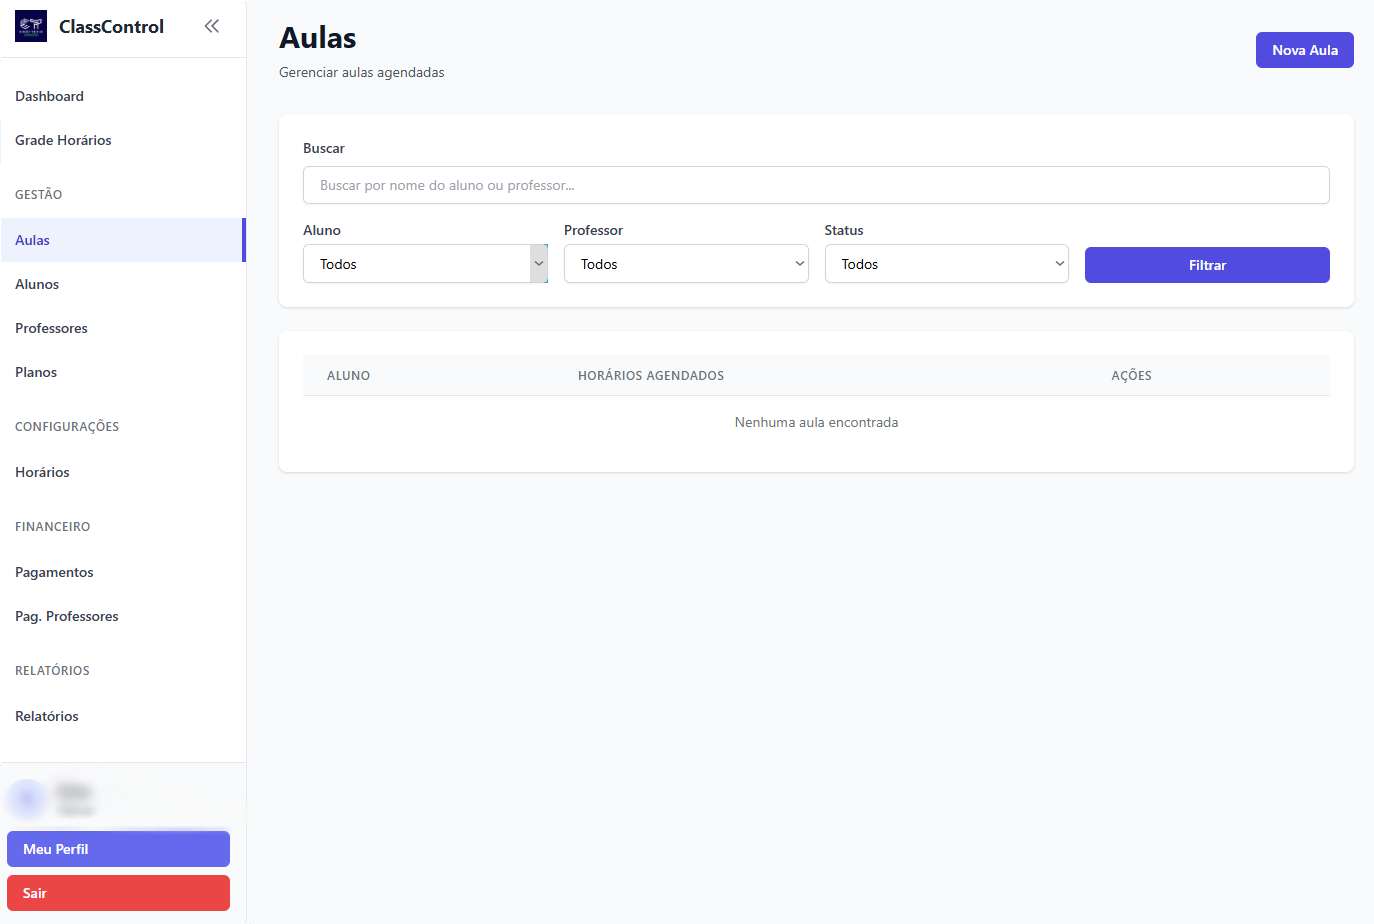Navigate to Professores section
This screenshot has width=1374, height=924.
51,328
